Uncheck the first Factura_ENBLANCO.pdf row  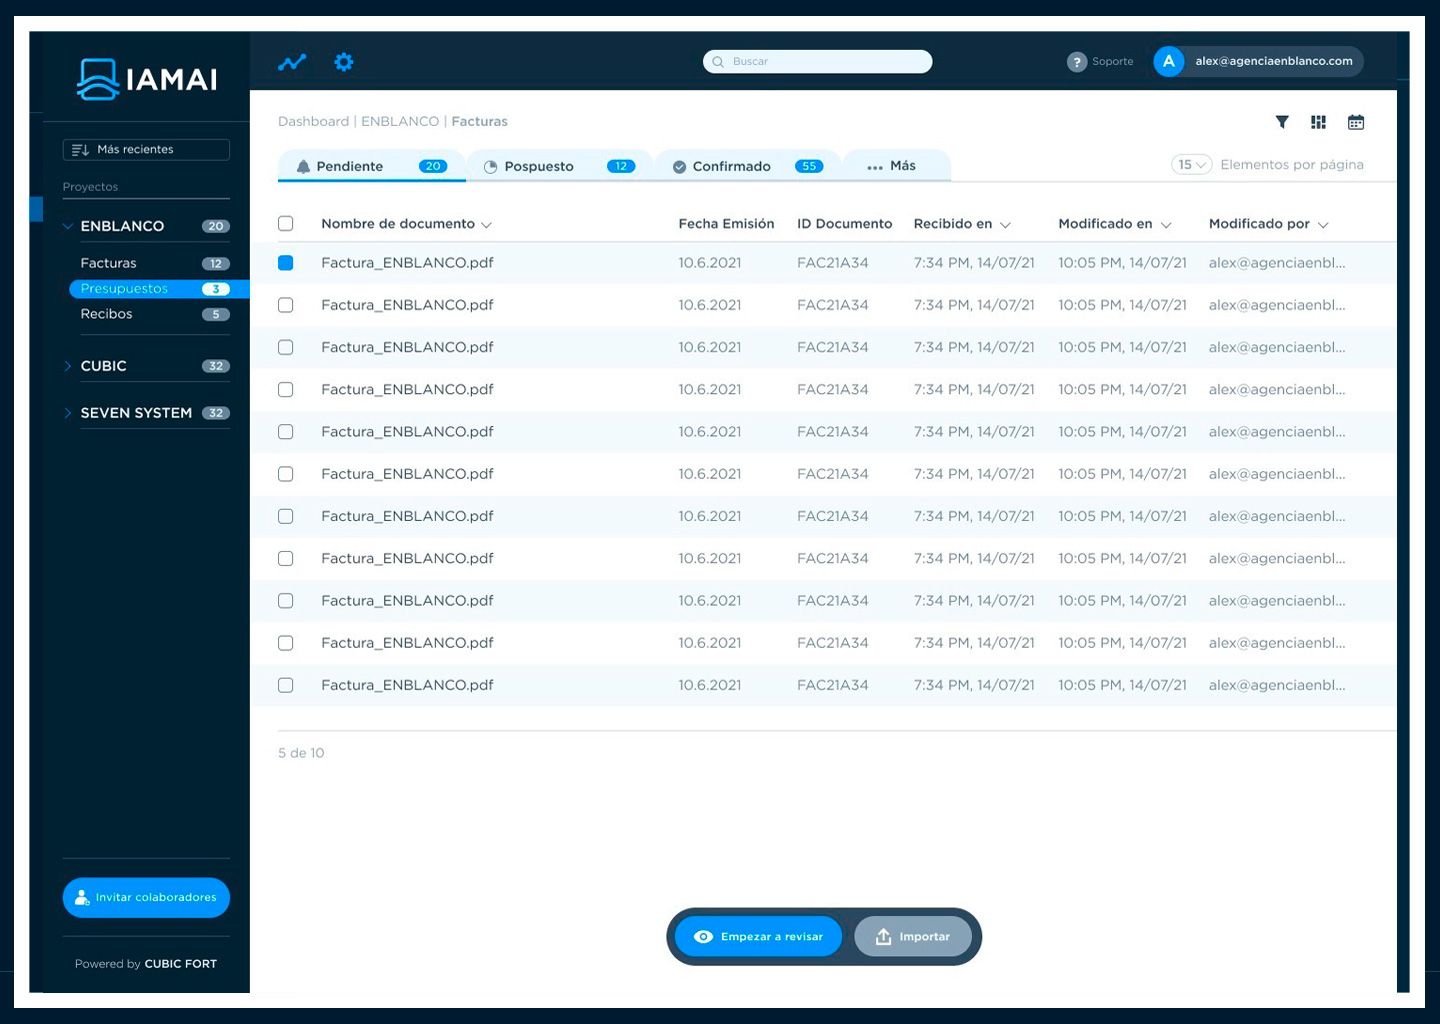coord(286,263)
